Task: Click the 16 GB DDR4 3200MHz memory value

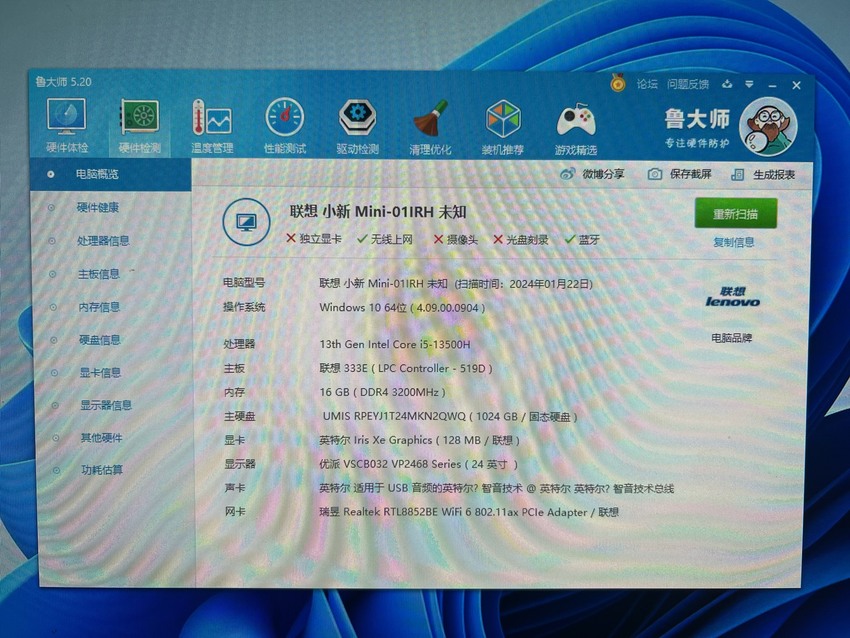Action: pyautogui.click(x=382, y=392)
